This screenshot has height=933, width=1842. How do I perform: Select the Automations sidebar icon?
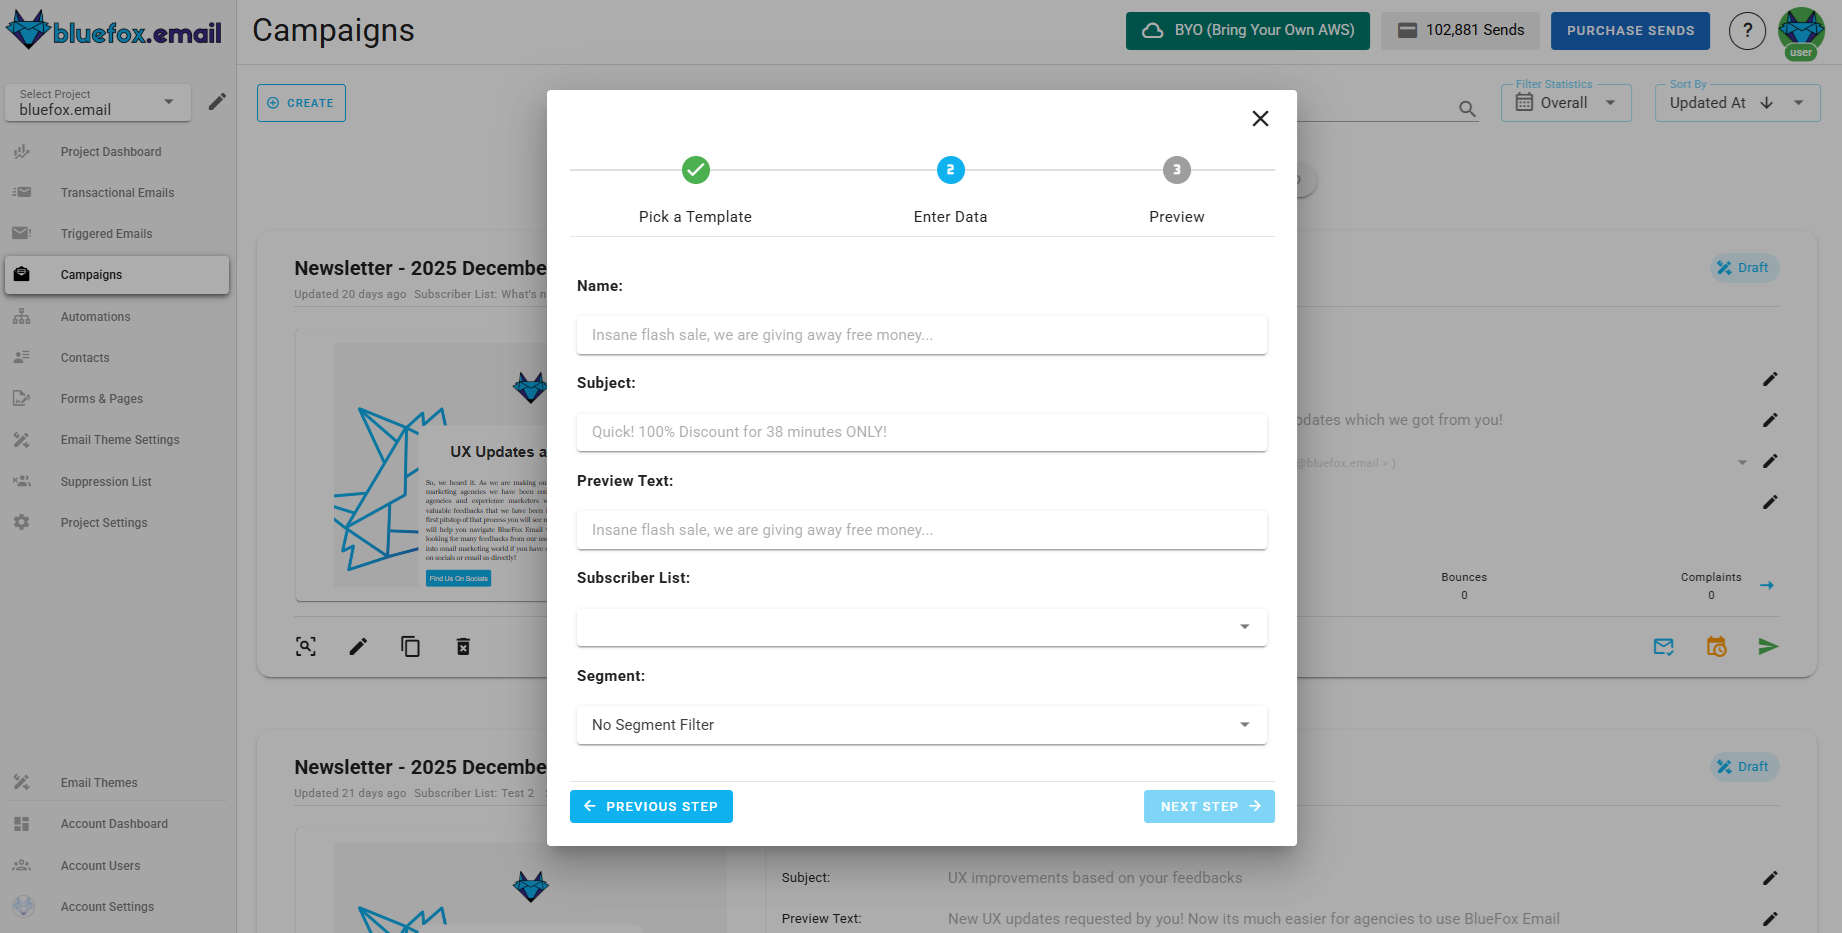tap(23, 316)
